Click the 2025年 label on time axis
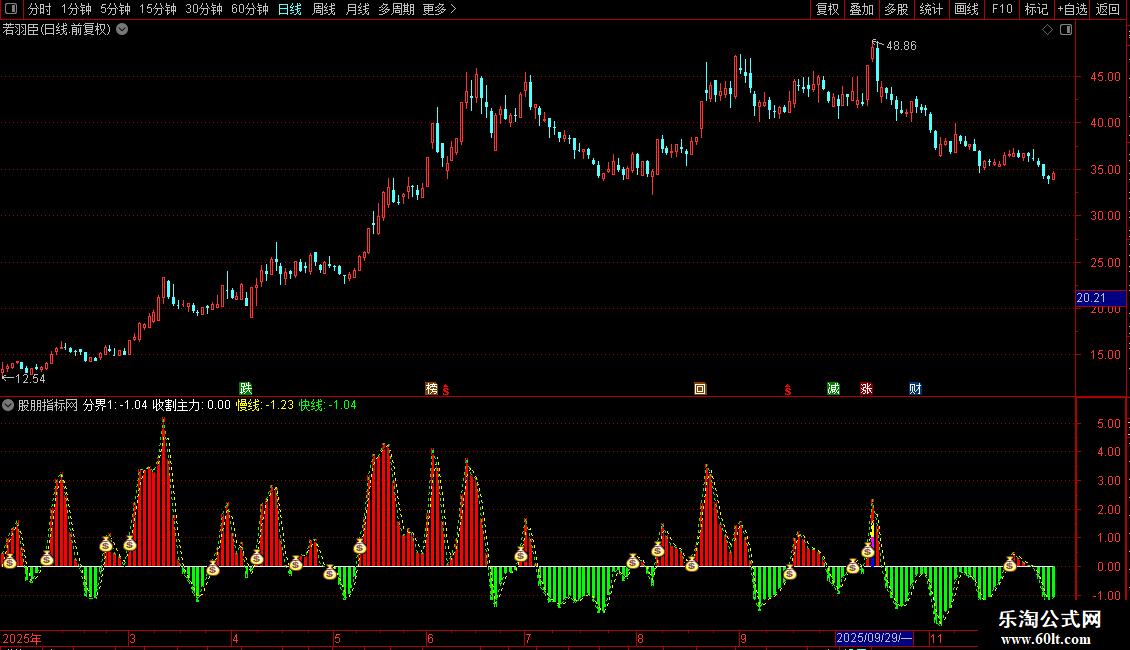 click(x=22, y=638)
